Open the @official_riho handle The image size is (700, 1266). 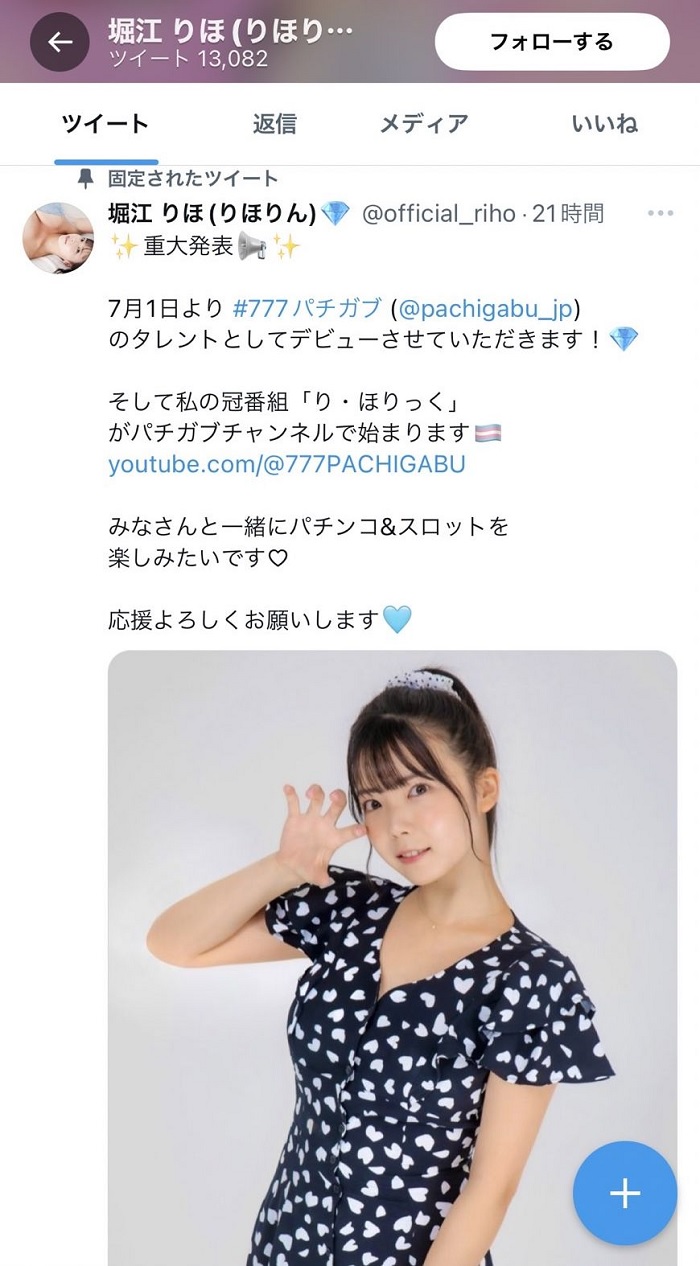[x=439, y=214]
